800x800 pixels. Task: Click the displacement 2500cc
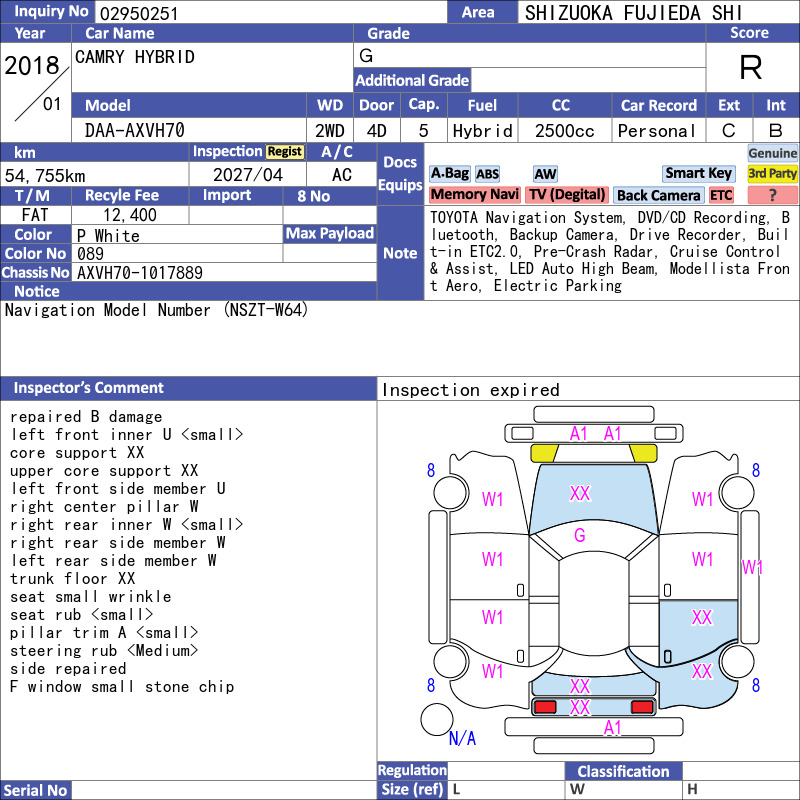564,131
